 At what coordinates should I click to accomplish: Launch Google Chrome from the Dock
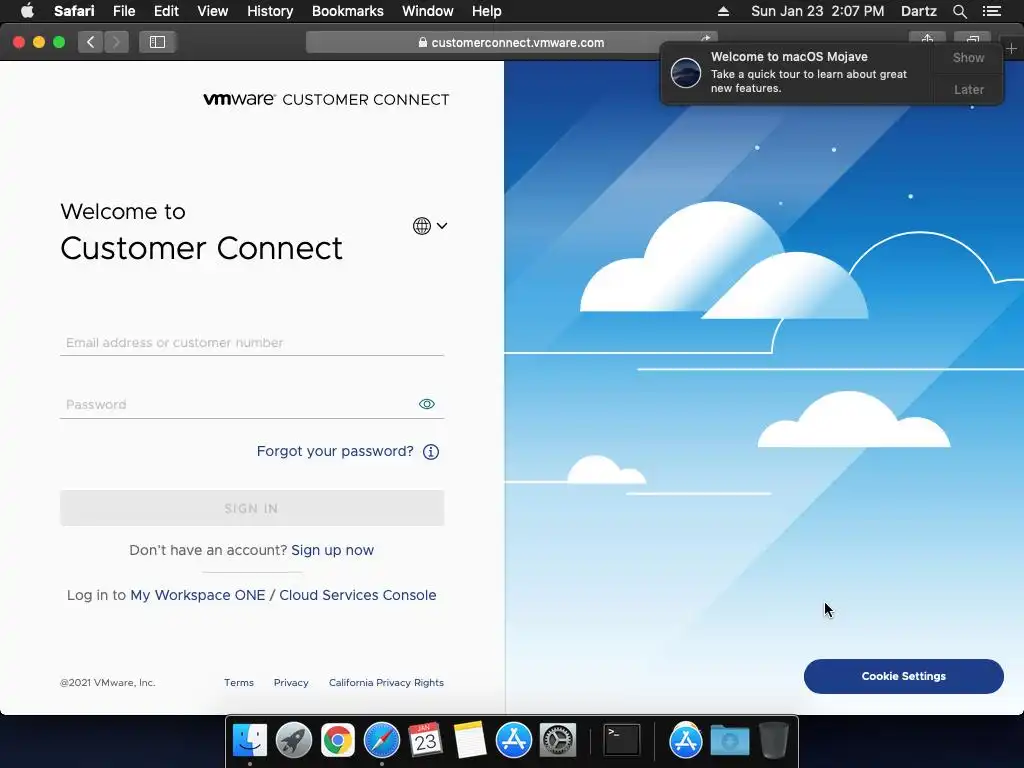click(338, 741)
